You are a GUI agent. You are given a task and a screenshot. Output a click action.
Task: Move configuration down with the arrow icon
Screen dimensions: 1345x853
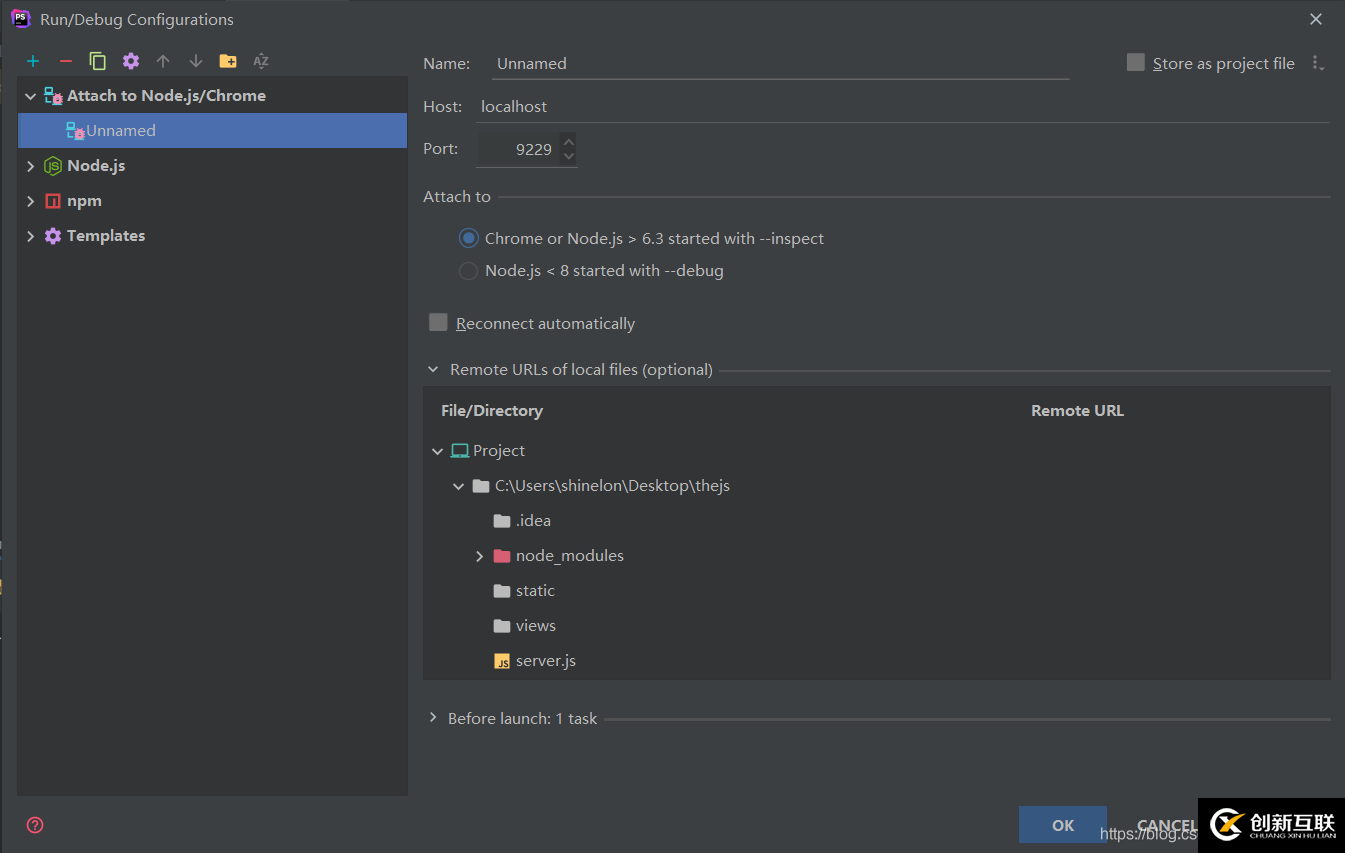[196, 61]
